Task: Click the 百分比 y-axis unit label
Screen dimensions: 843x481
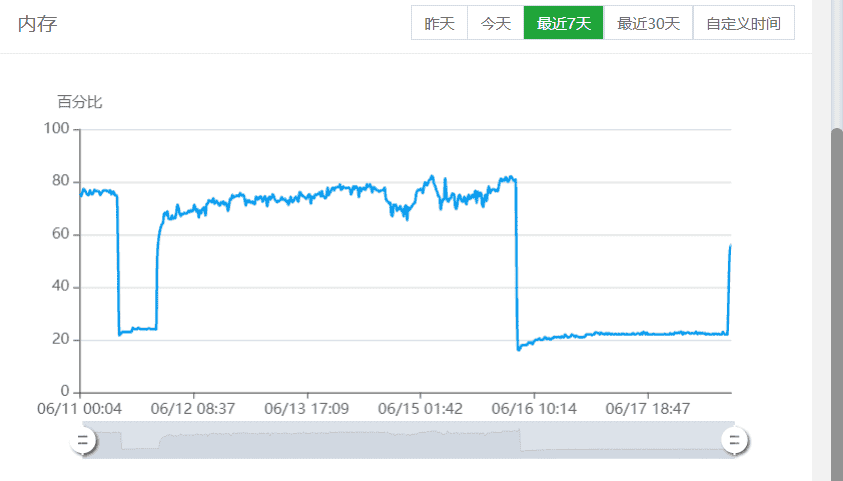Action: 79,101
